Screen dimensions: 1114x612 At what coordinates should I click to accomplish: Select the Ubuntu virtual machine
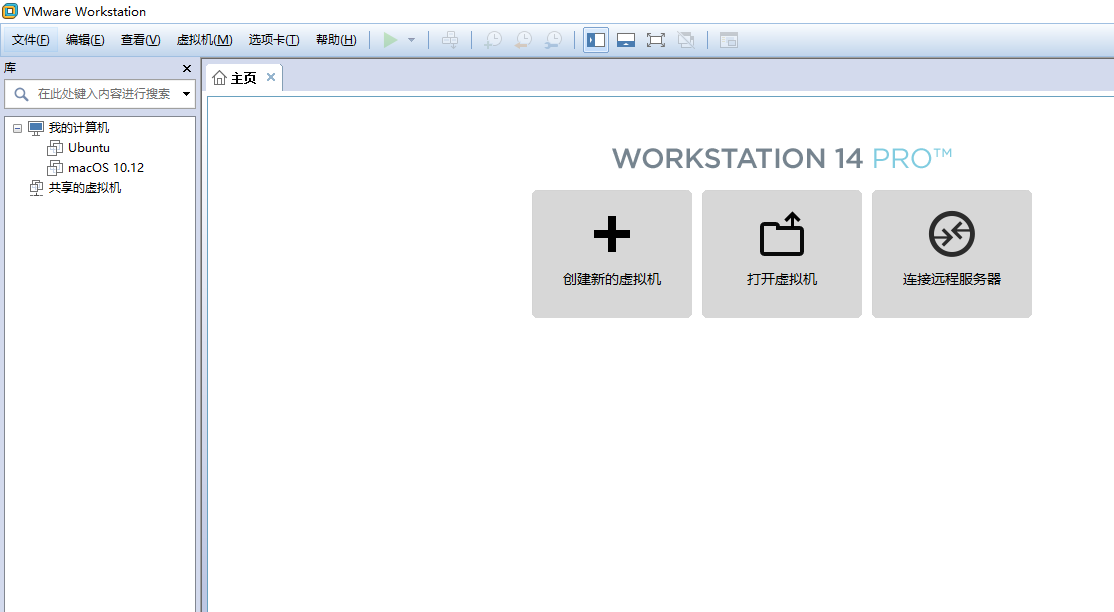click(x=89, y=147)
